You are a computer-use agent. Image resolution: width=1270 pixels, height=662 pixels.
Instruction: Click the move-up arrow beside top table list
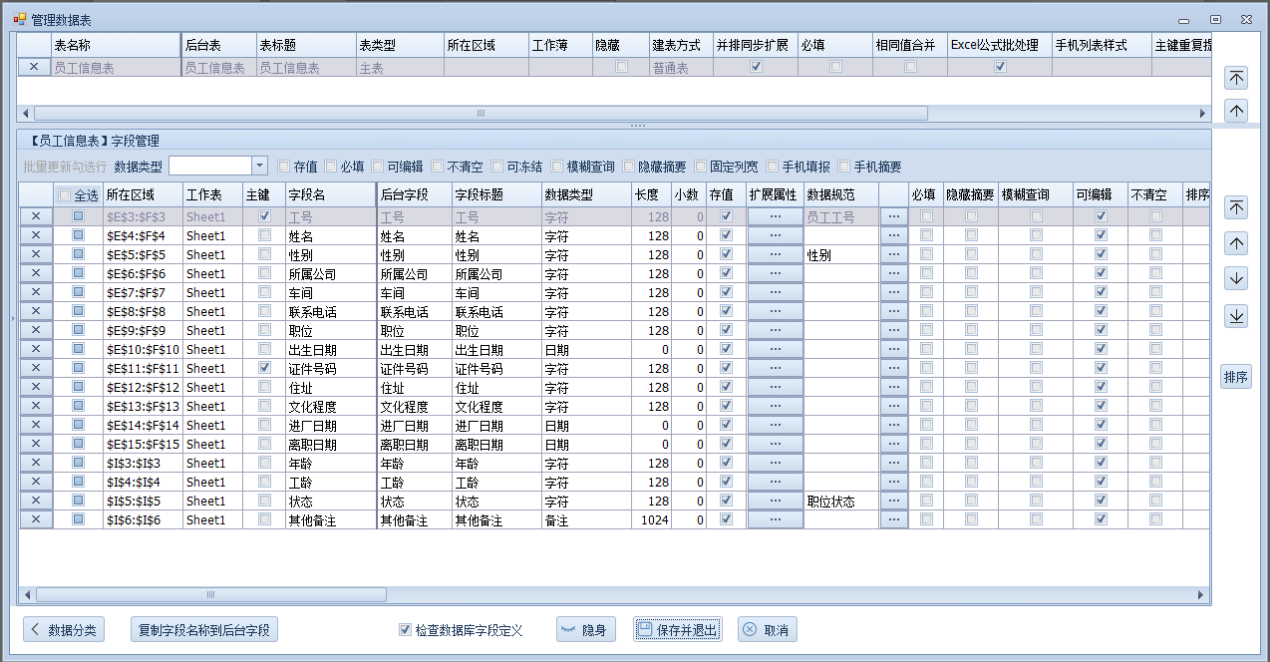point(1236,111)
